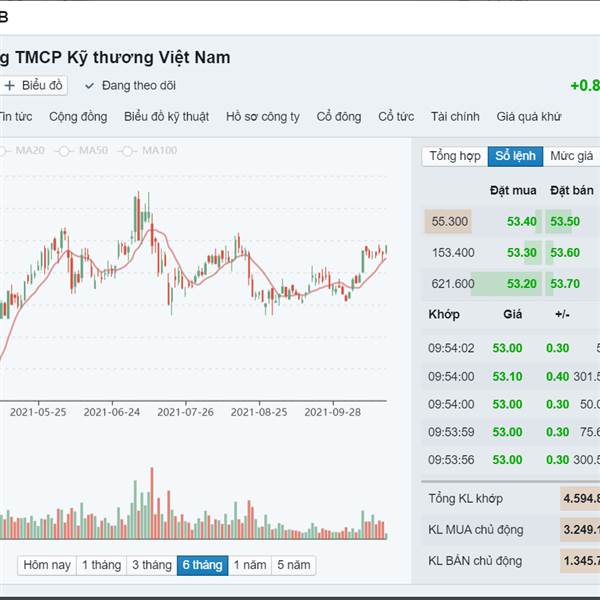Click the plus icon on Biểu đồ button
The image size is (600, 600).
tap(9, 85)
